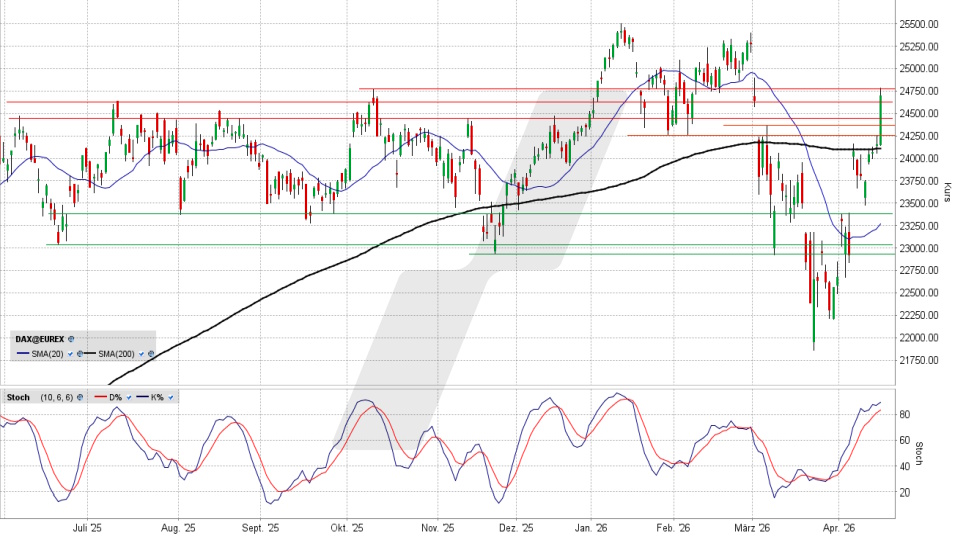Open the SMA(200) indicator settings icon
960x540 pixels.
pyautogui.click(x=151, y=354)
